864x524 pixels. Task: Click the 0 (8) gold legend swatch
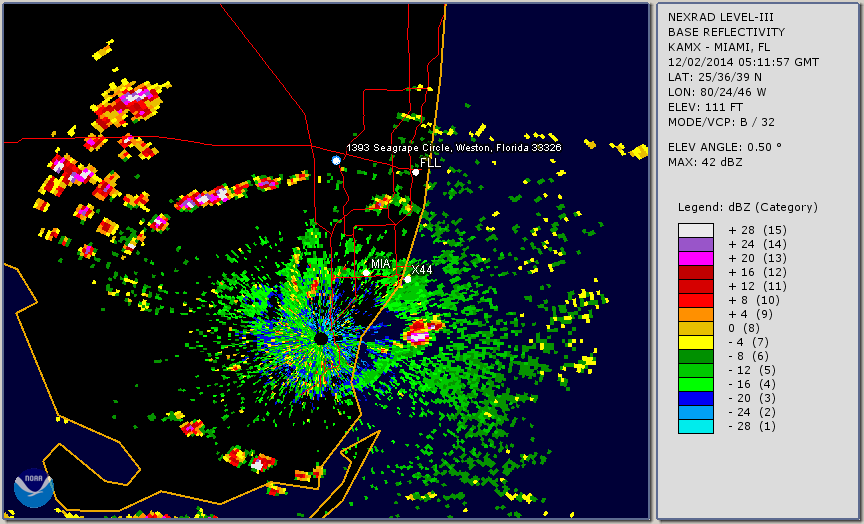[x=696, y=328]
